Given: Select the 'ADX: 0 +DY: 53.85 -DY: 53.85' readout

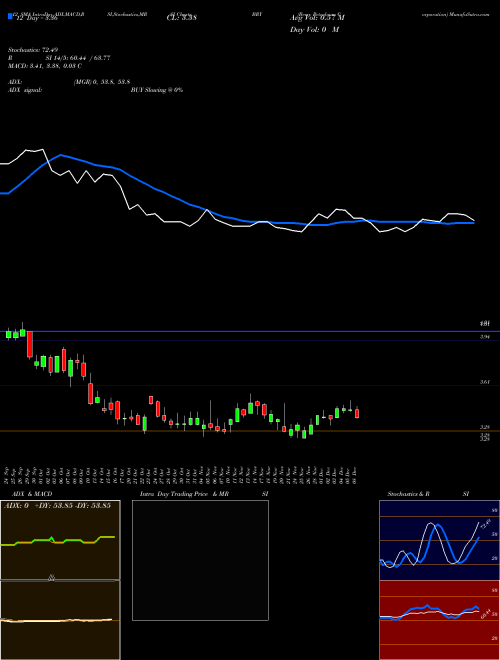Looking at the screenshot, I should pos(57,505).
